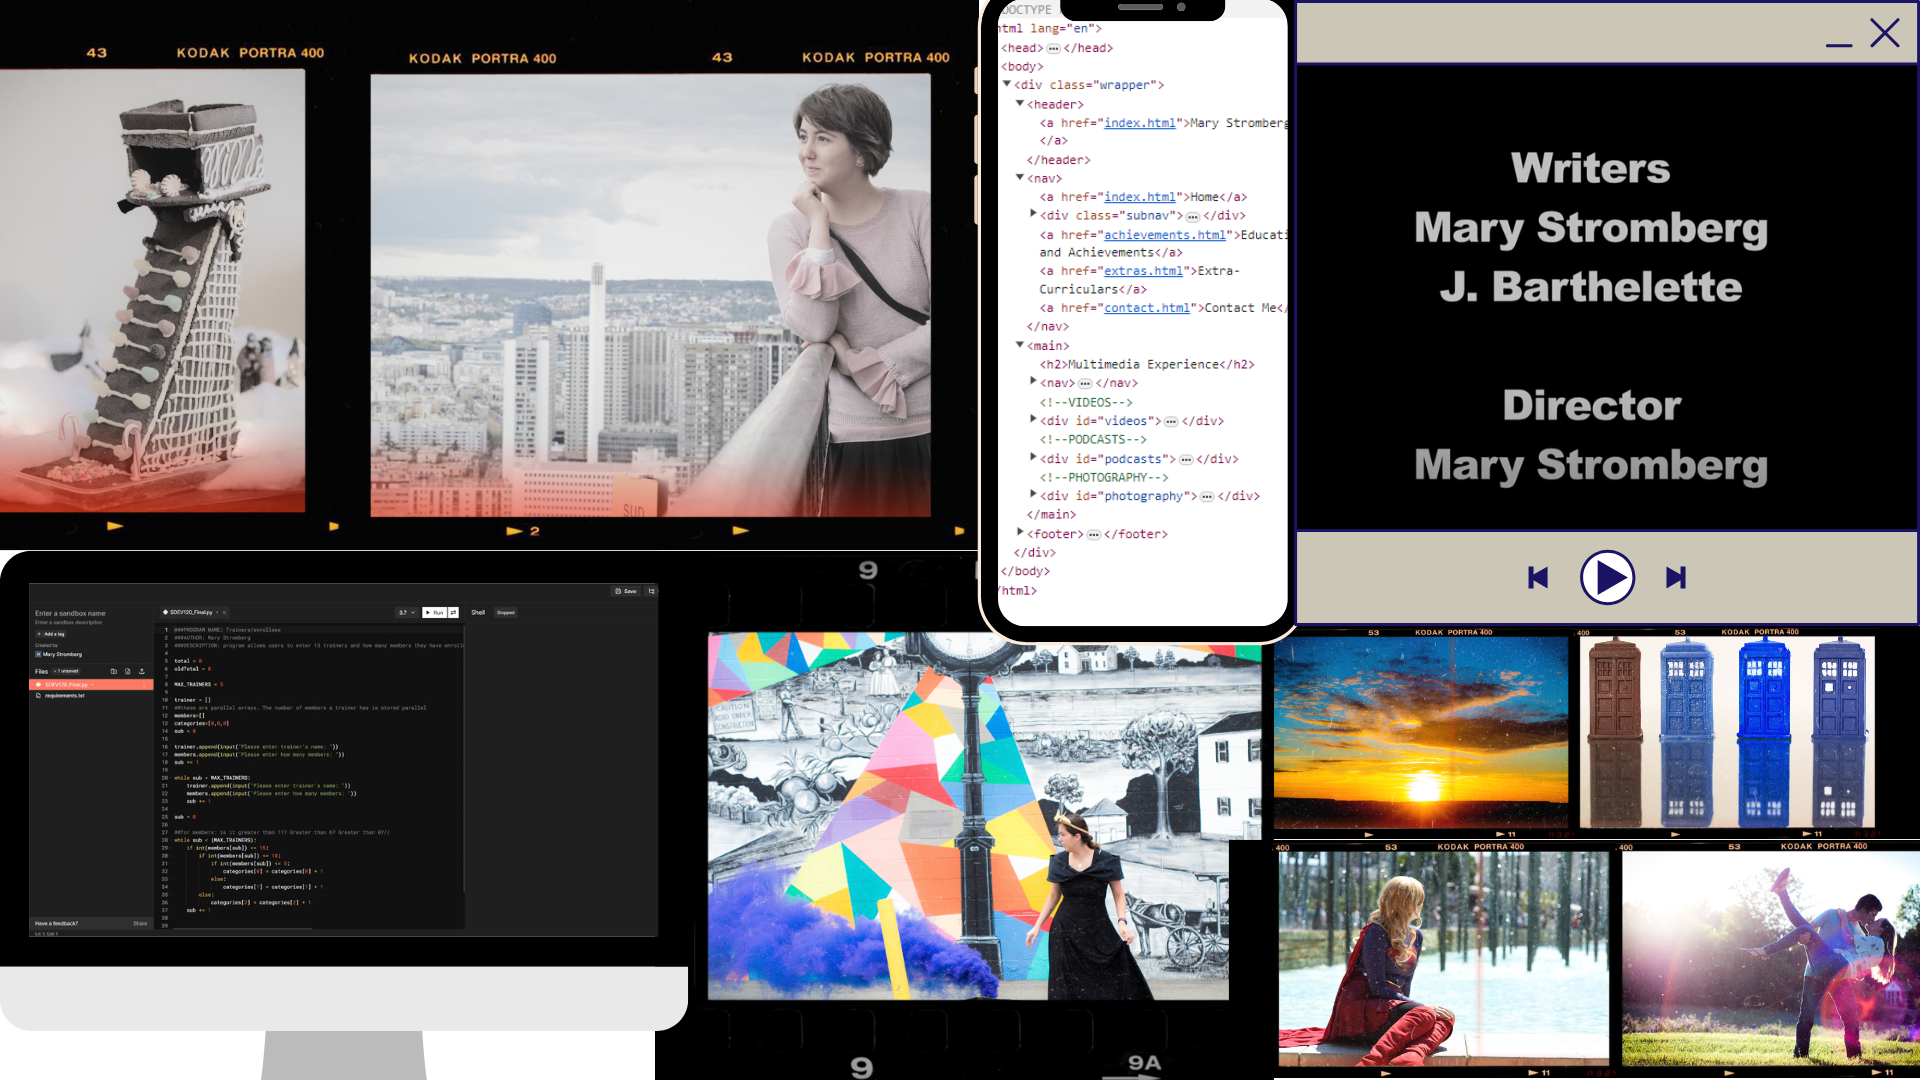
Task: Click the Have a feedback? text
Action: click(x=56, y=923)
